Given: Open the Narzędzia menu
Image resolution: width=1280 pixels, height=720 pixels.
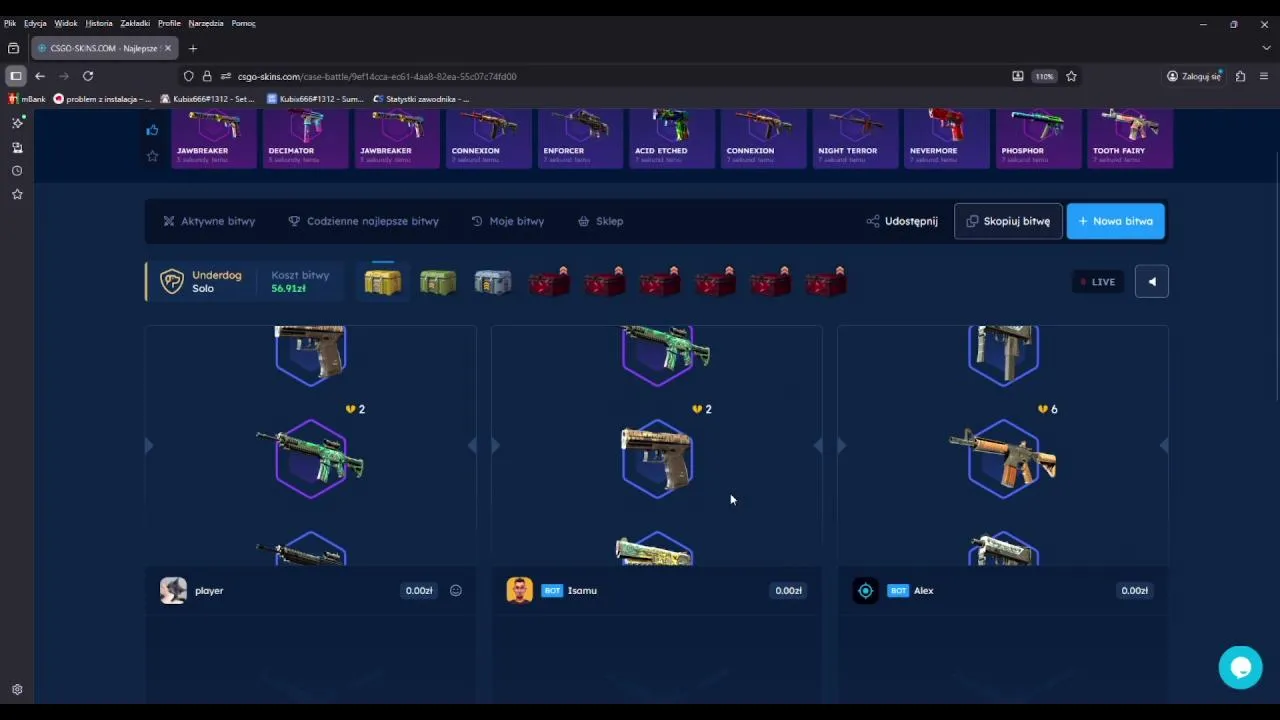Looking at the screenshot, I should point(206,23).
